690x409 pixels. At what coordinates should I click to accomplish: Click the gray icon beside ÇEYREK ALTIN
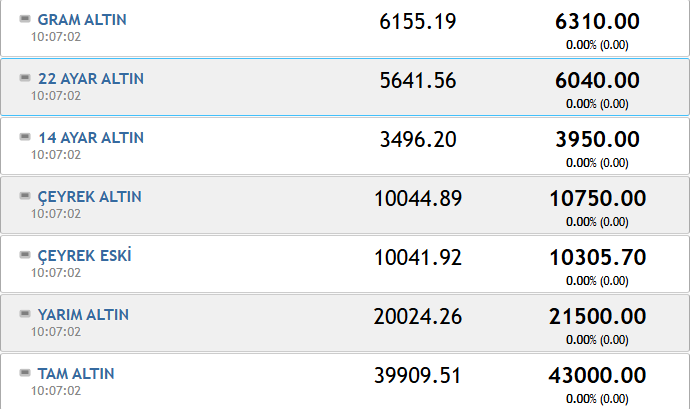(25, 196)
